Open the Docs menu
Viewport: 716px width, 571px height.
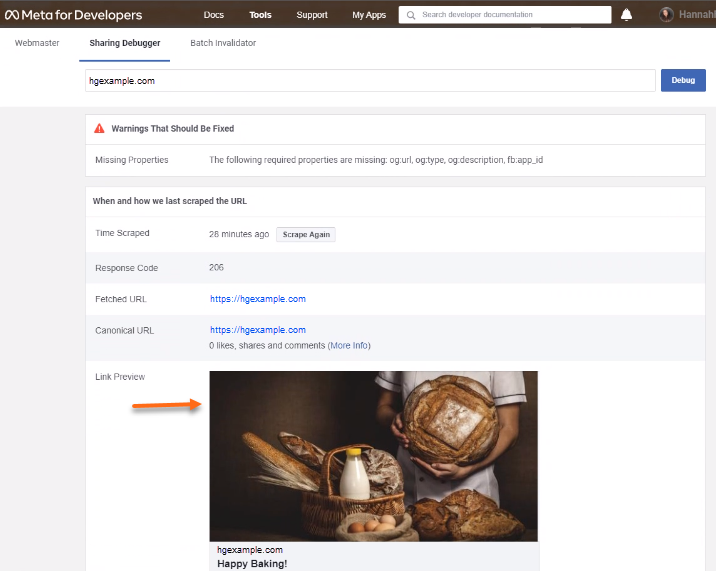tap(213, 15)
